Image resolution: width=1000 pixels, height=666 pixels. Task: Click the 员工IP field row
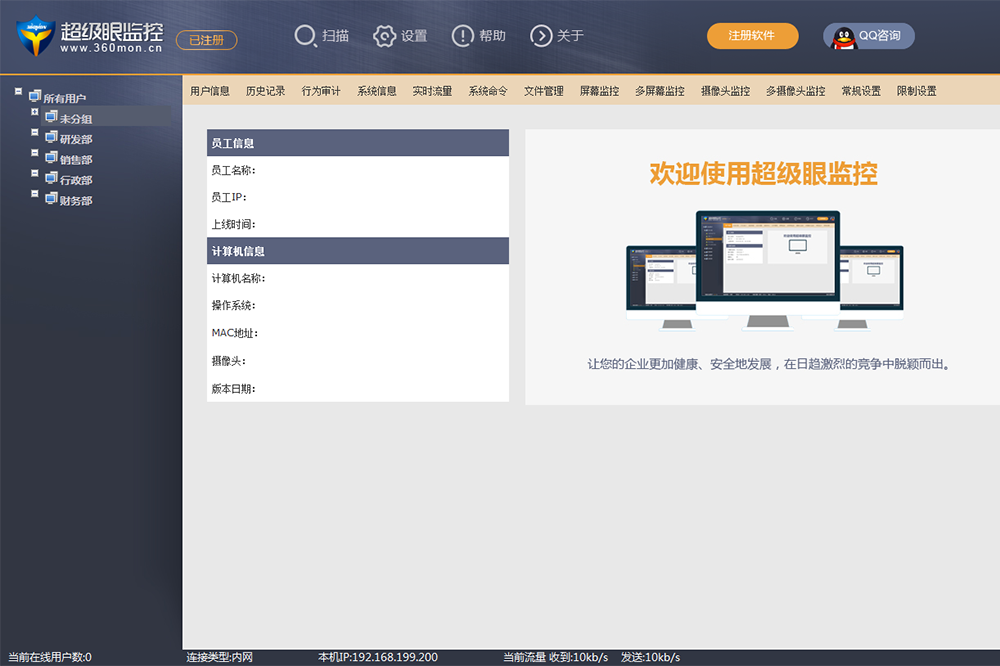point(358,197)
